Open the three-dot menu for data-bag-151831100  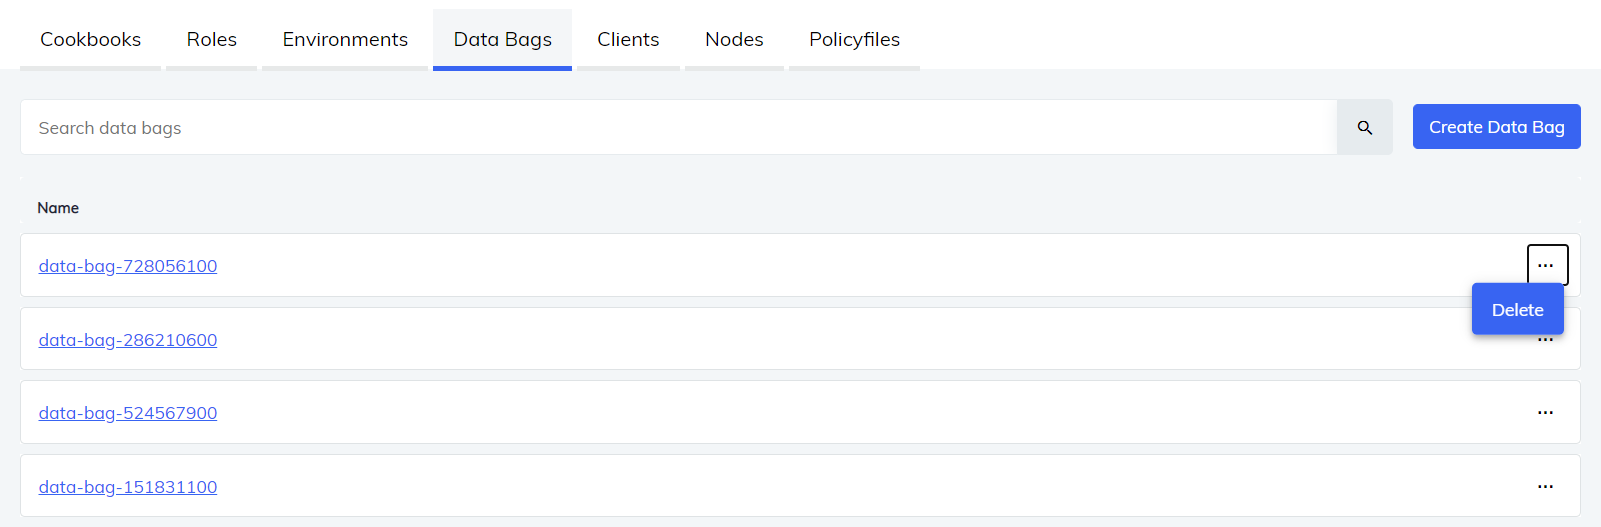coord(1545,487)
